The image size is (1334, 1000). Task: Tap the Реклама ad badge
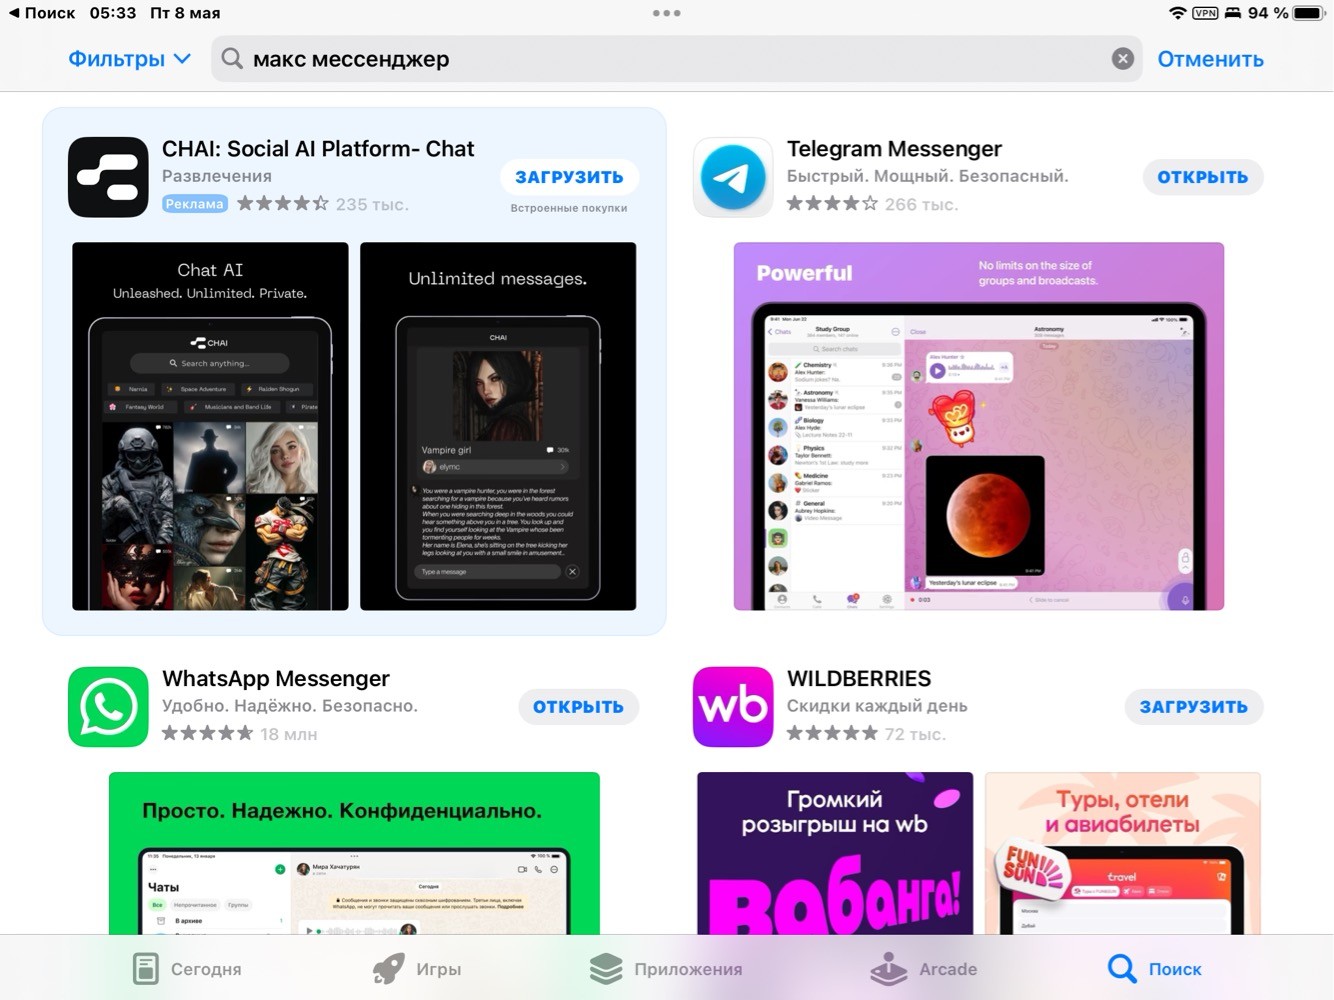(x=195, y=204)
